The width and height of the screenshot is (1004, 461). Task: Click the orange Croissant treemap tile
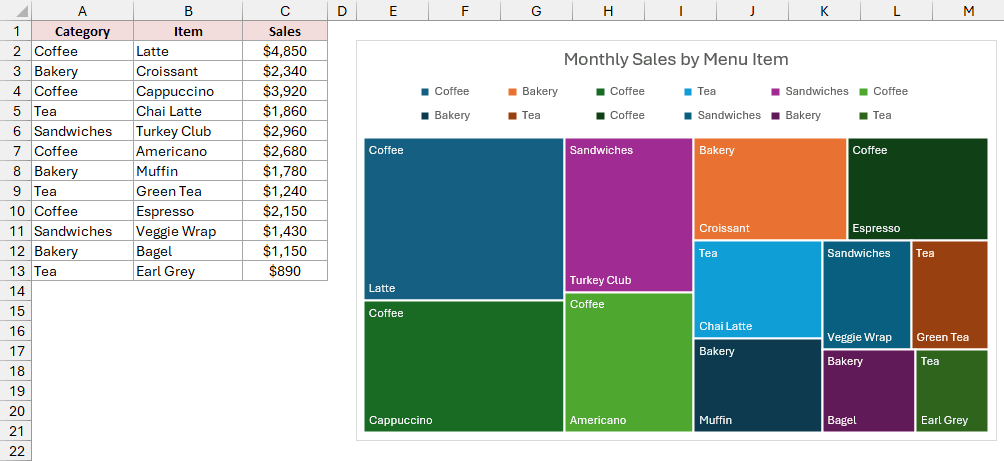point(770,189)
